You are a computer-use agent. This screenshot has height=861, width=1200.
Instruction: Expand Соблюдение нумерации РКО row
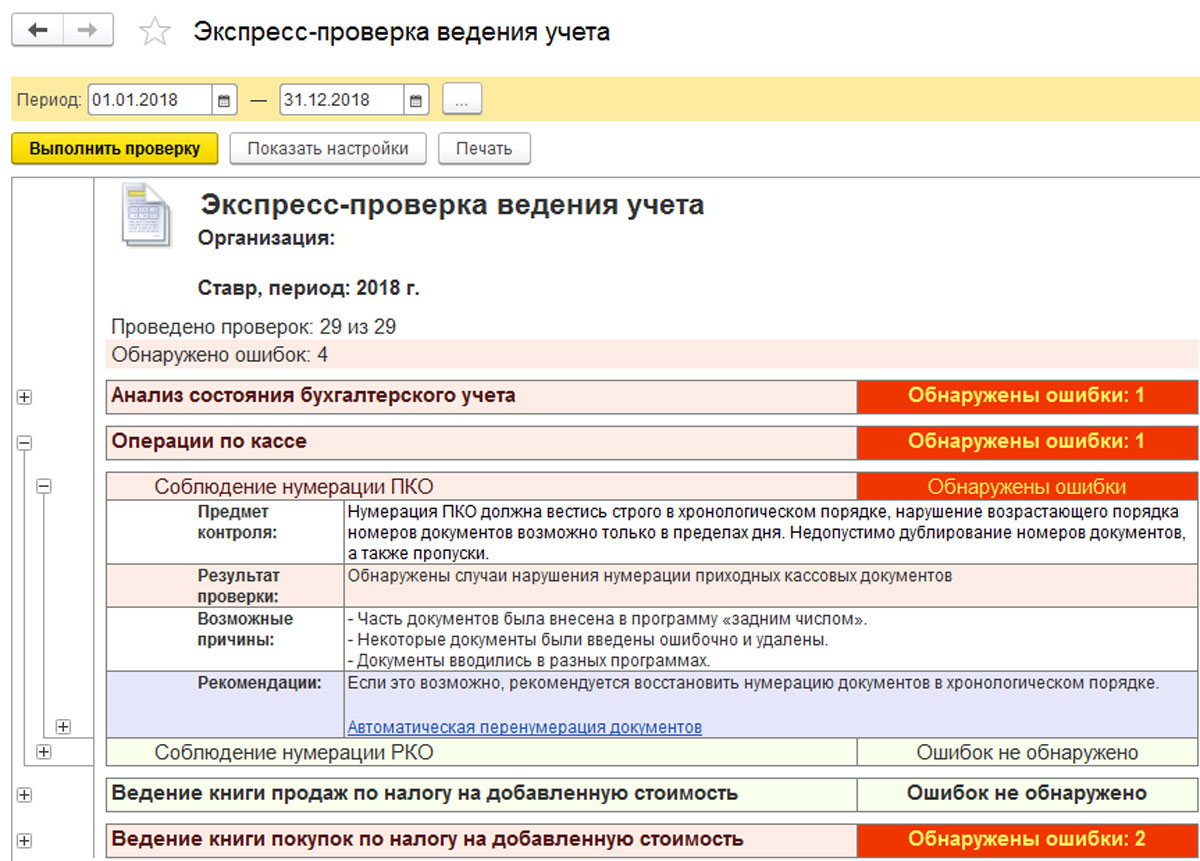(x=44, y=751)
